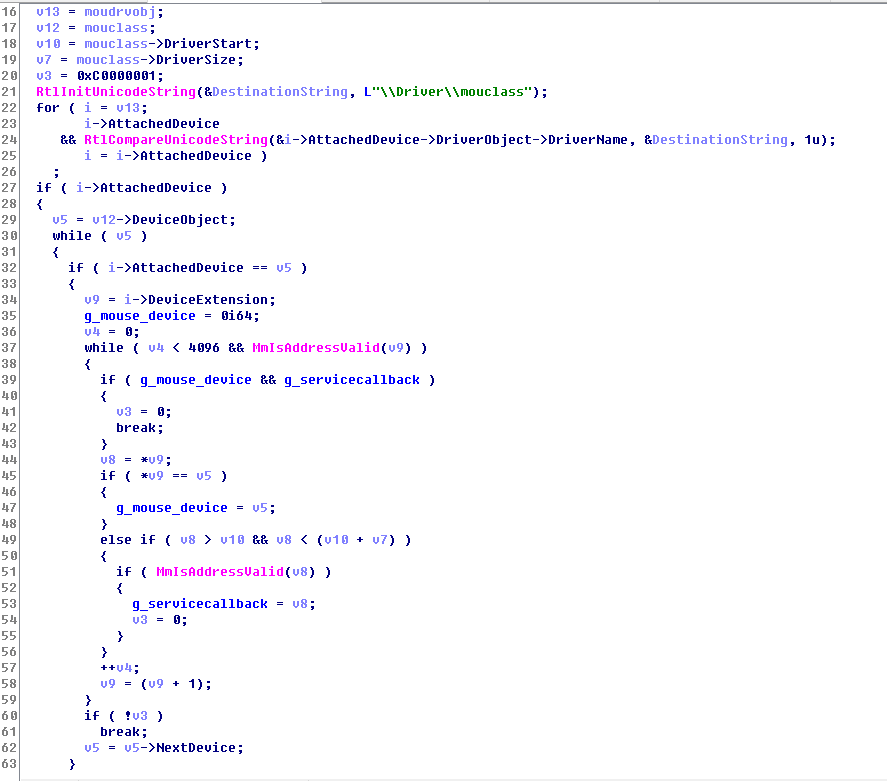Click MmIsAddressValid on line 37
The image size is (887, 781).
coord(316,348)
